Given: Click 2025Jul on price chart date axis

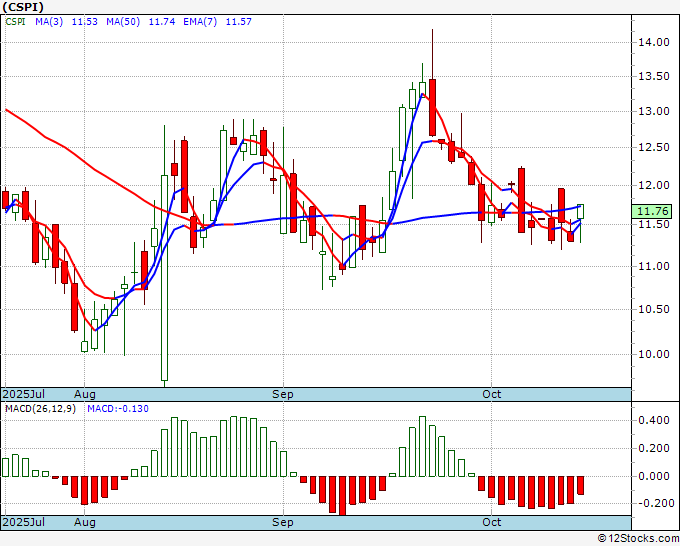Looking at the screenshot, I should [x=24, y=394].
